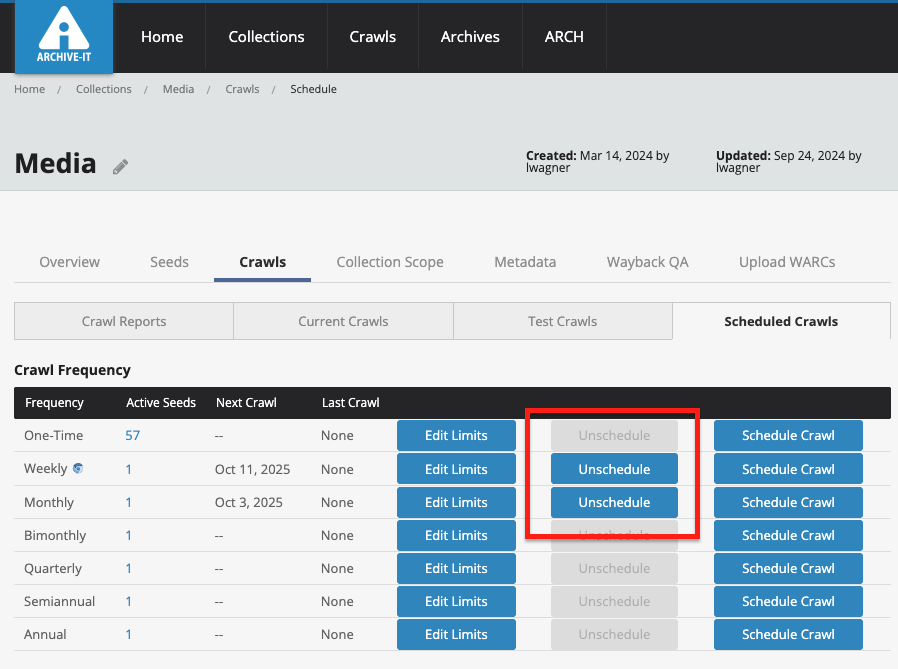The image size is (898, 669).
Task: Open Collections in top navigation
Action: pyautogui.click(x=266, y=37)
